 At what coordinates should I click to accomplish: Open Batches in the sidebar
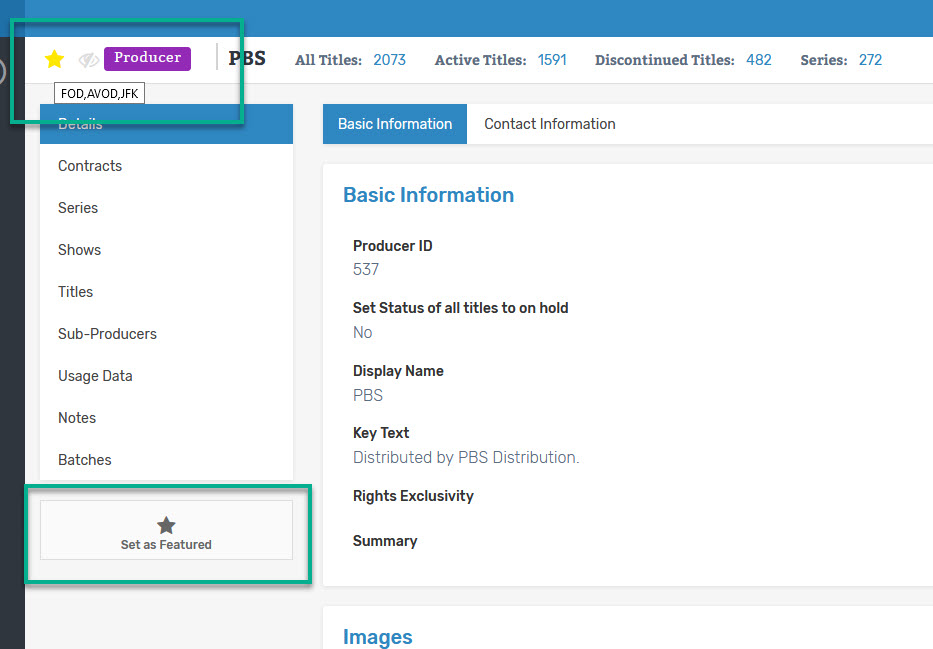point(167,460)
